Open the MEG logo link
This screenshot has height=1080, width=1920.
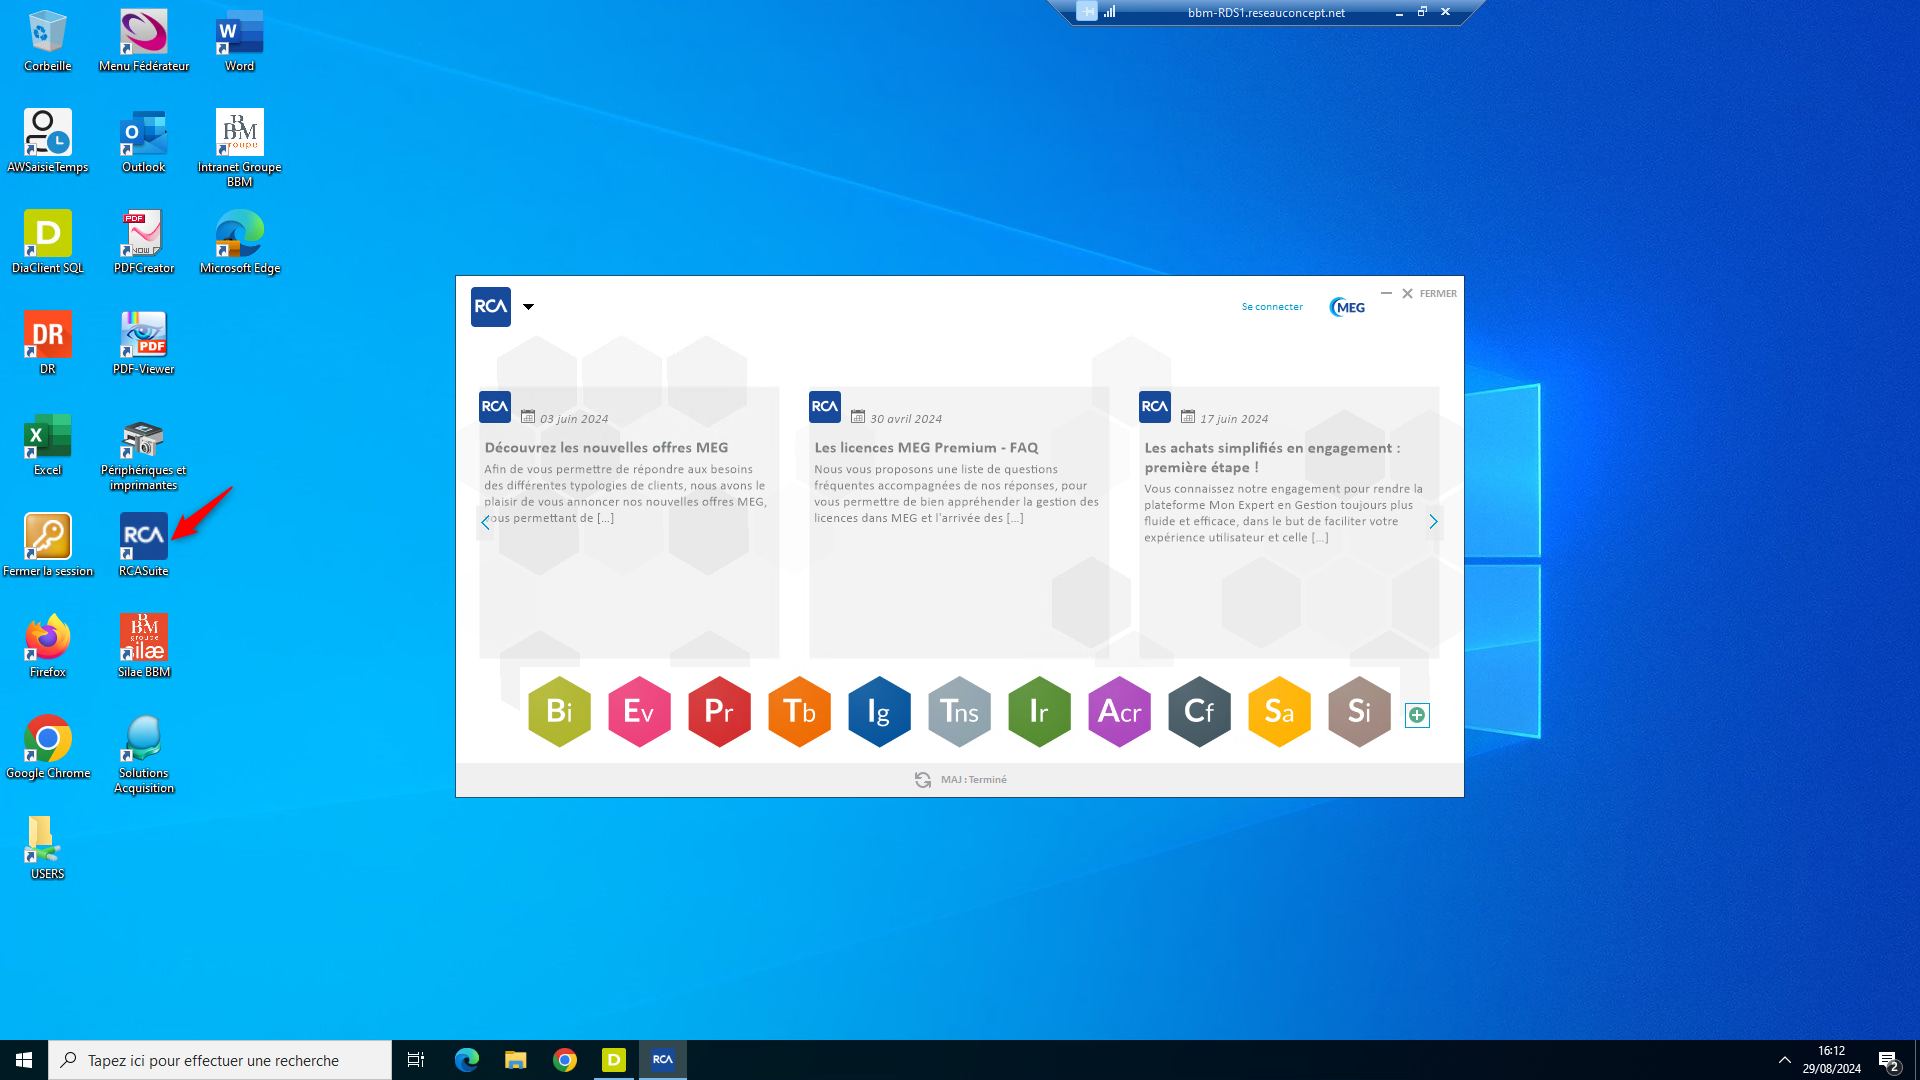pyautogui.click(x=1347, y=307)
